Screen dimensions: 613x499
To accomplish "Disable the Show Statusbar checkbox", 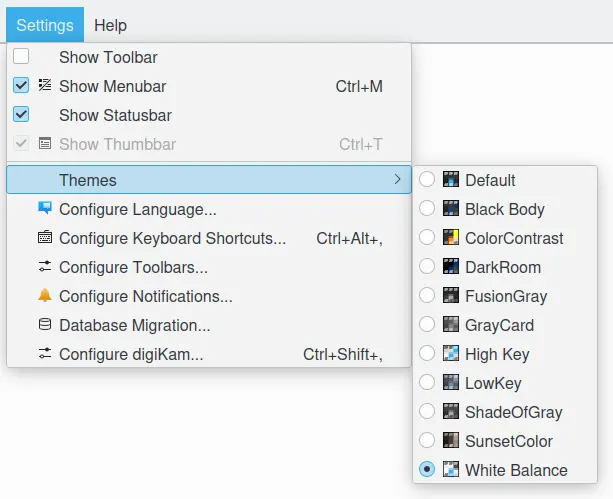I will tap(21, 115).
